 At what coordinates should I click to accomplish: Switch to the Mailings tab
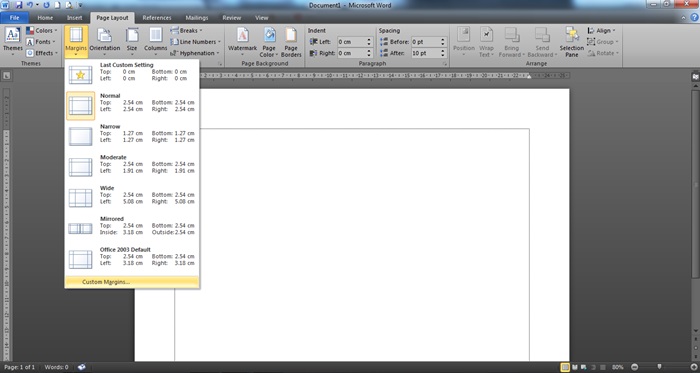click(x=197, y=18)
